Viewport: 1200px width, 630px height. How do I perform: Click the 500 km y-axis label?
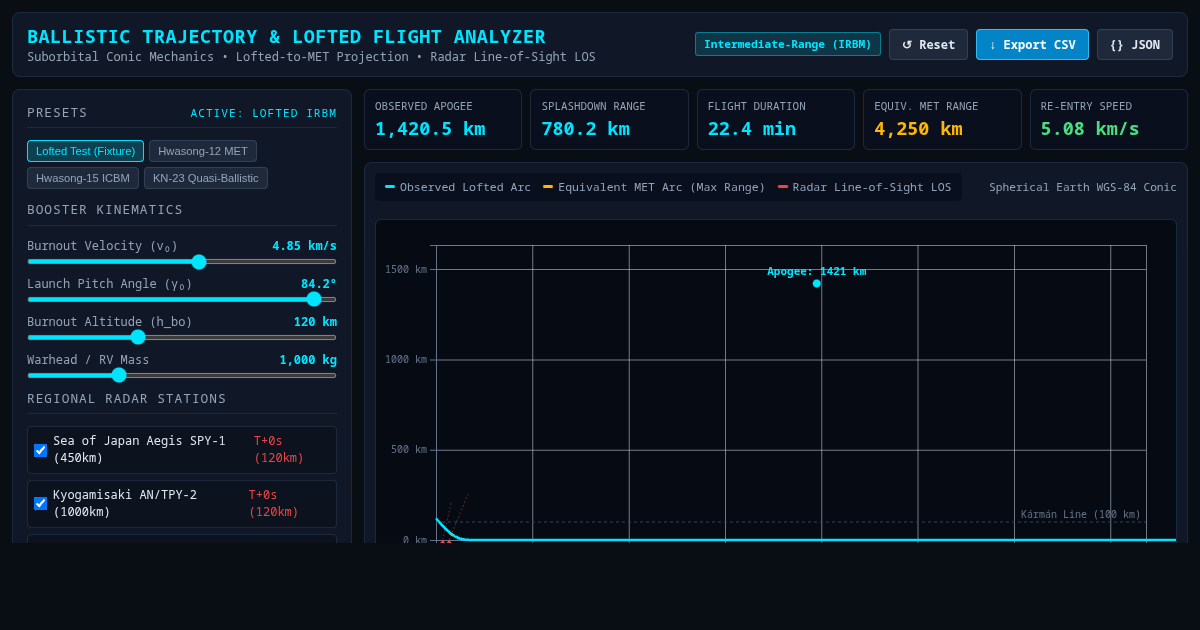[x=409, y=450]
